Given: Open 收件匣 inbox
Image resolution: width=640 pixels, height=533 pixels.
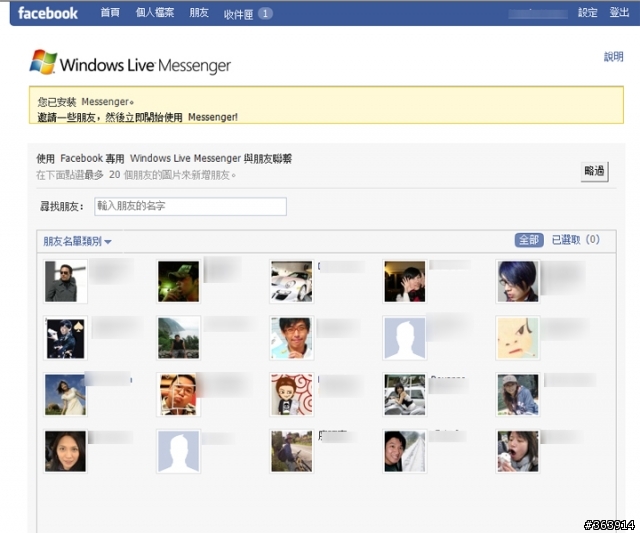Looking at the screenshot, I should click(238, 14).
